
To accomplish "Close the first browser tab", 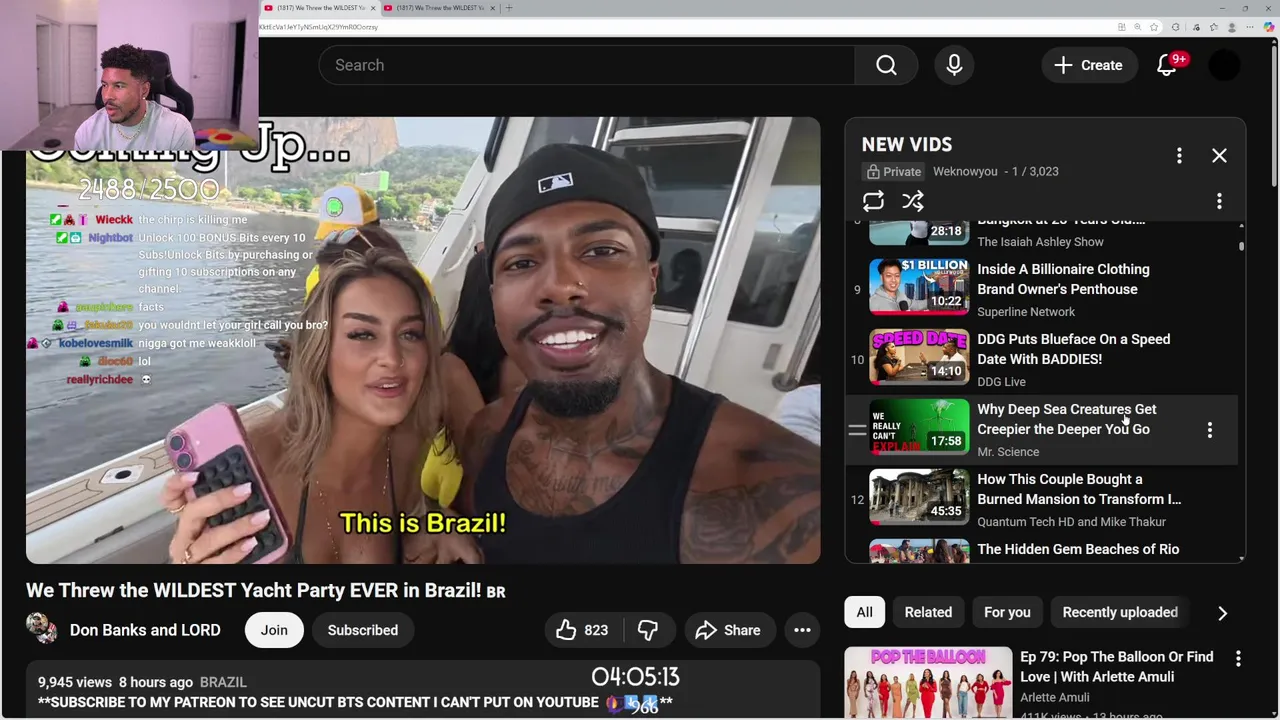I will (x=373, y=8).
